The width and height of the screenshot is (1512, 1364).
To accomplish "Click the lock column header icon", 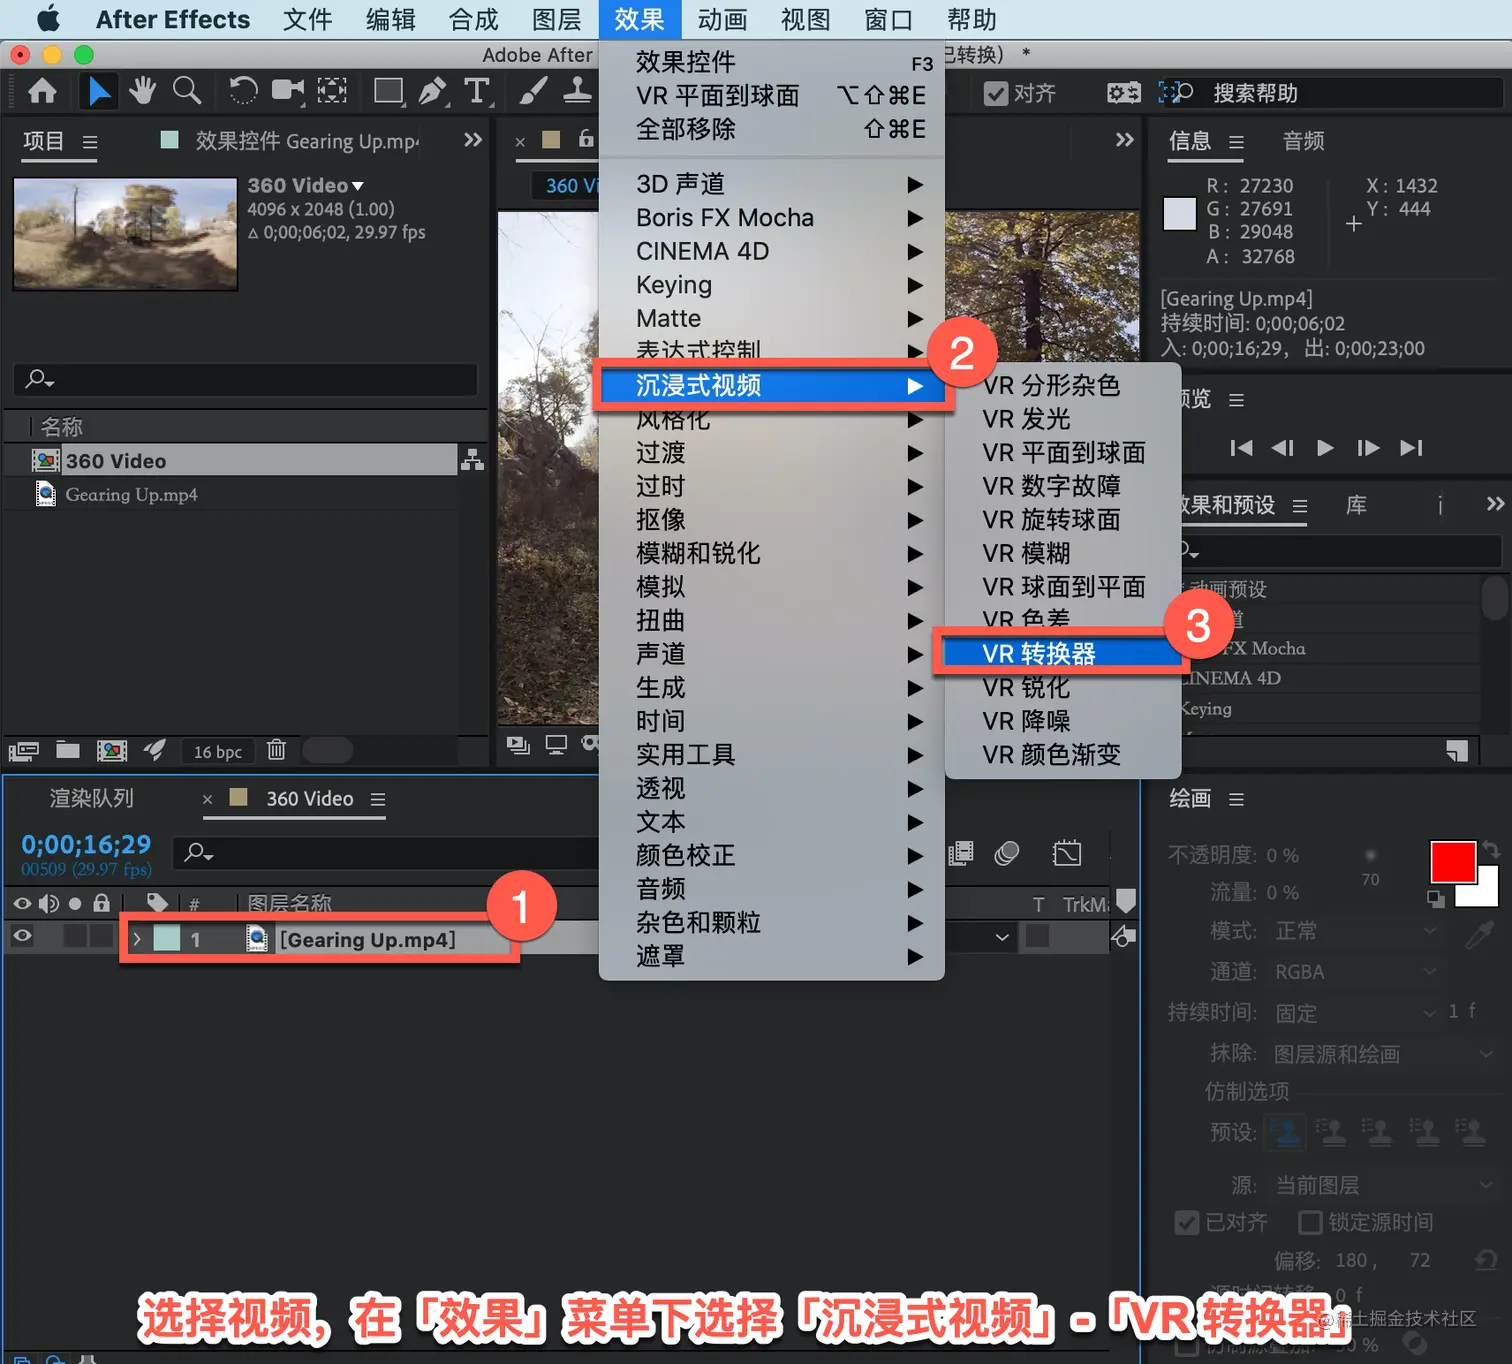I will tap(101, 903).
